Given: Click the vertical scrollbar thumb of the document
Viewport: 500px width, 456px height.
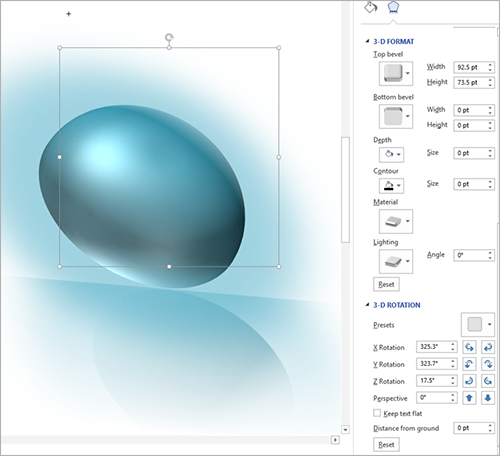Looking at the screenshot, I should 345,190.
